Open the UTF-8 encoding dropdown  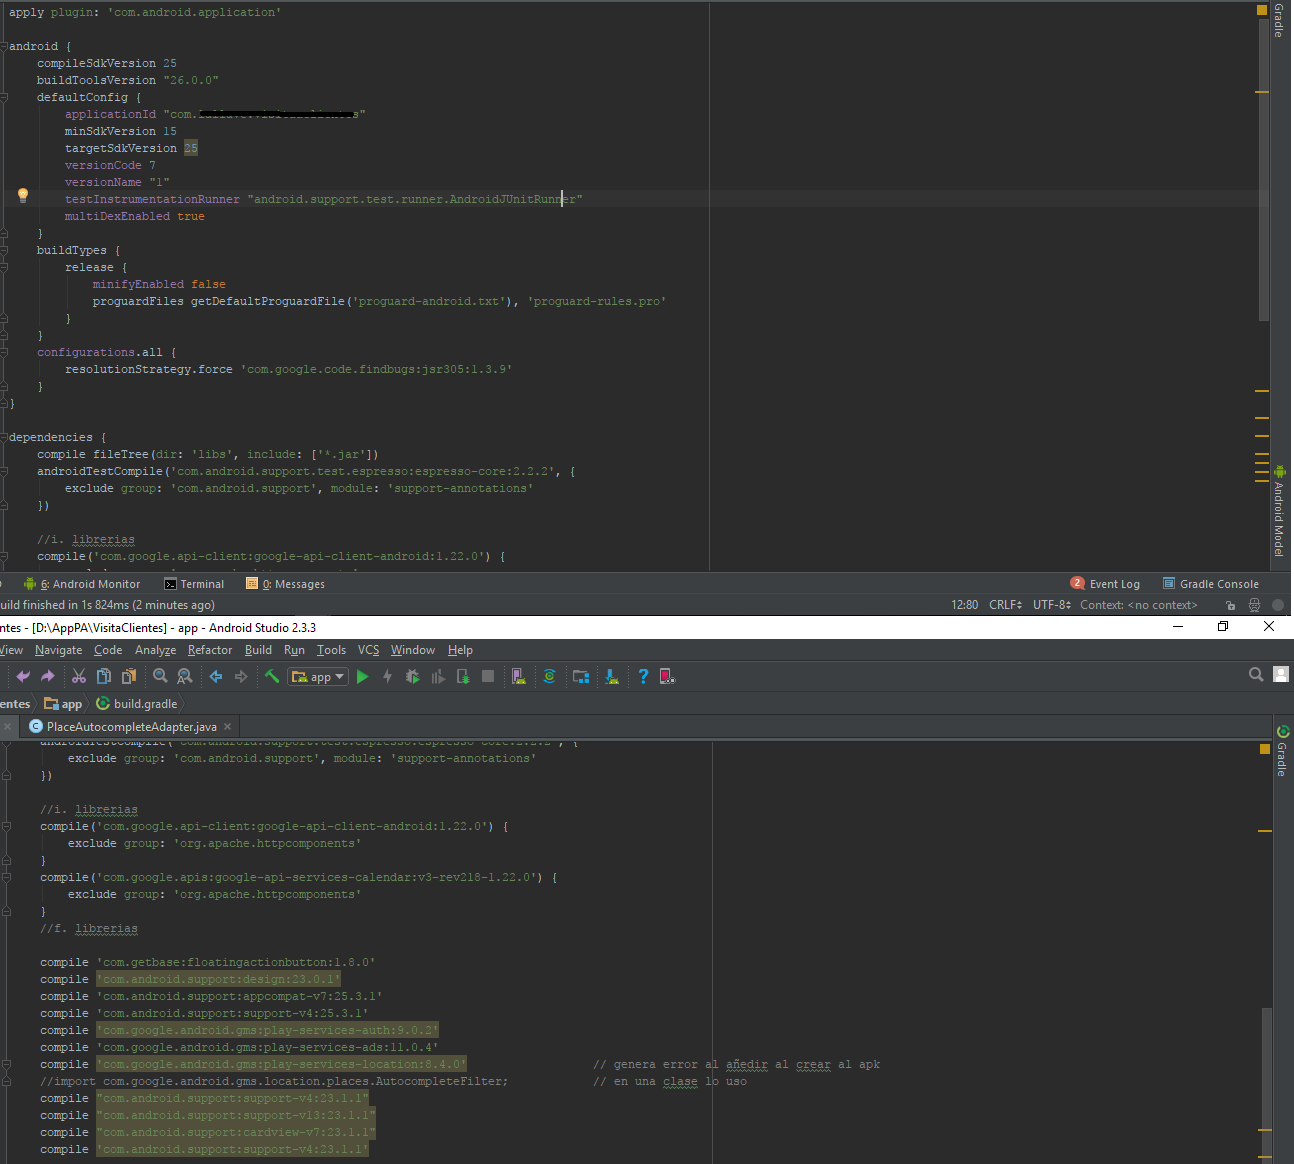[x=1051, y=605]
